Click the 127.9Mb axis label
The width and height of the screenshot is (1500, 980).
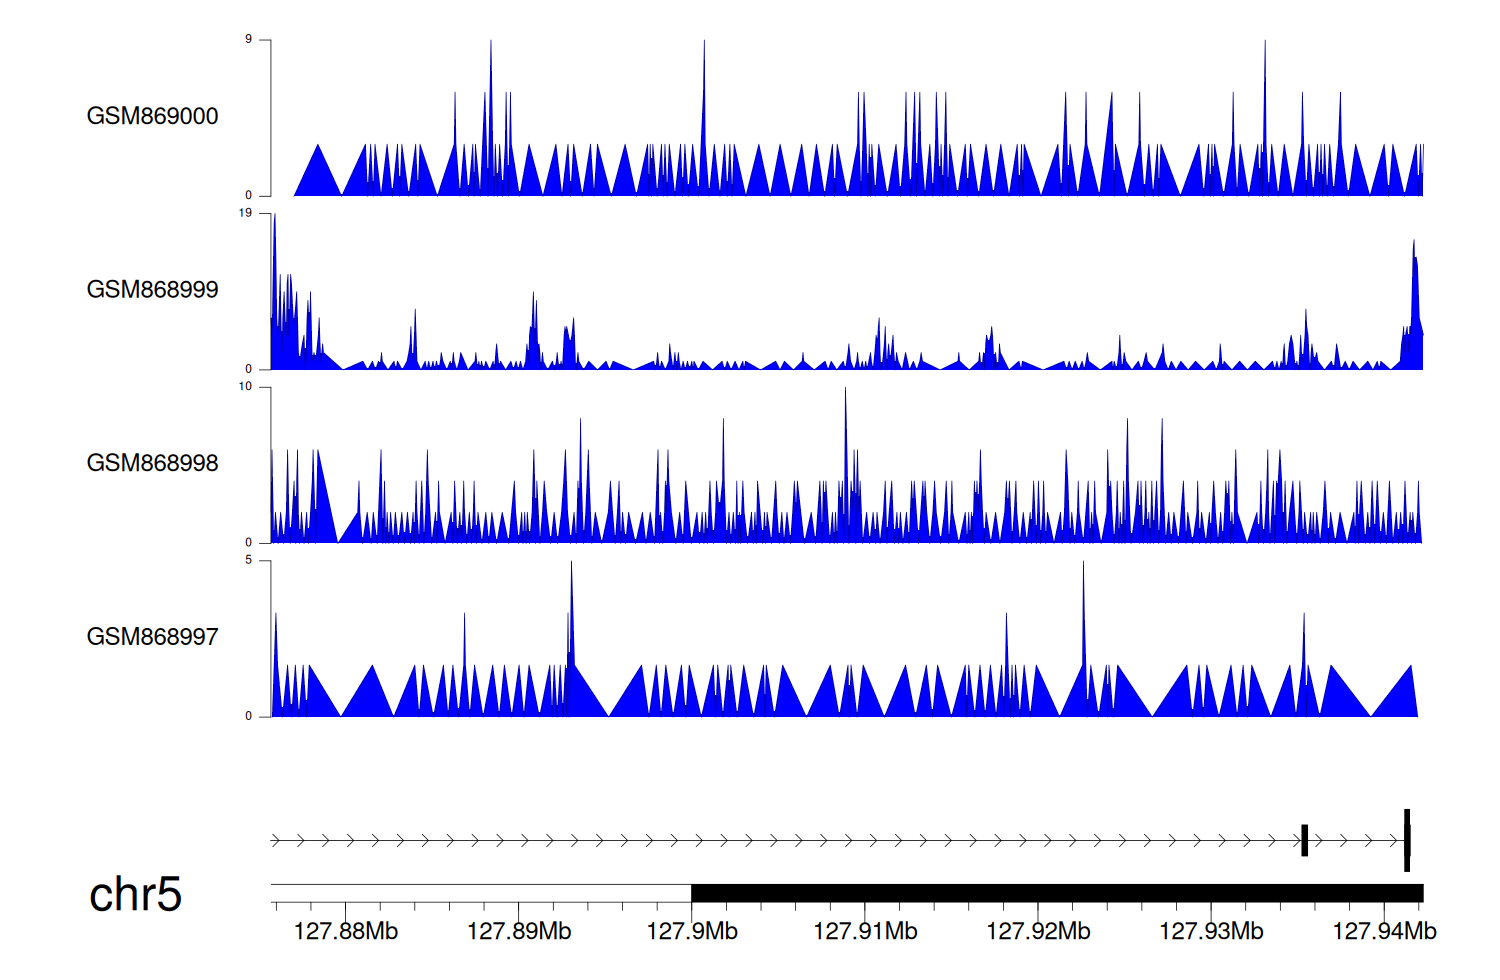pos(691,932)
